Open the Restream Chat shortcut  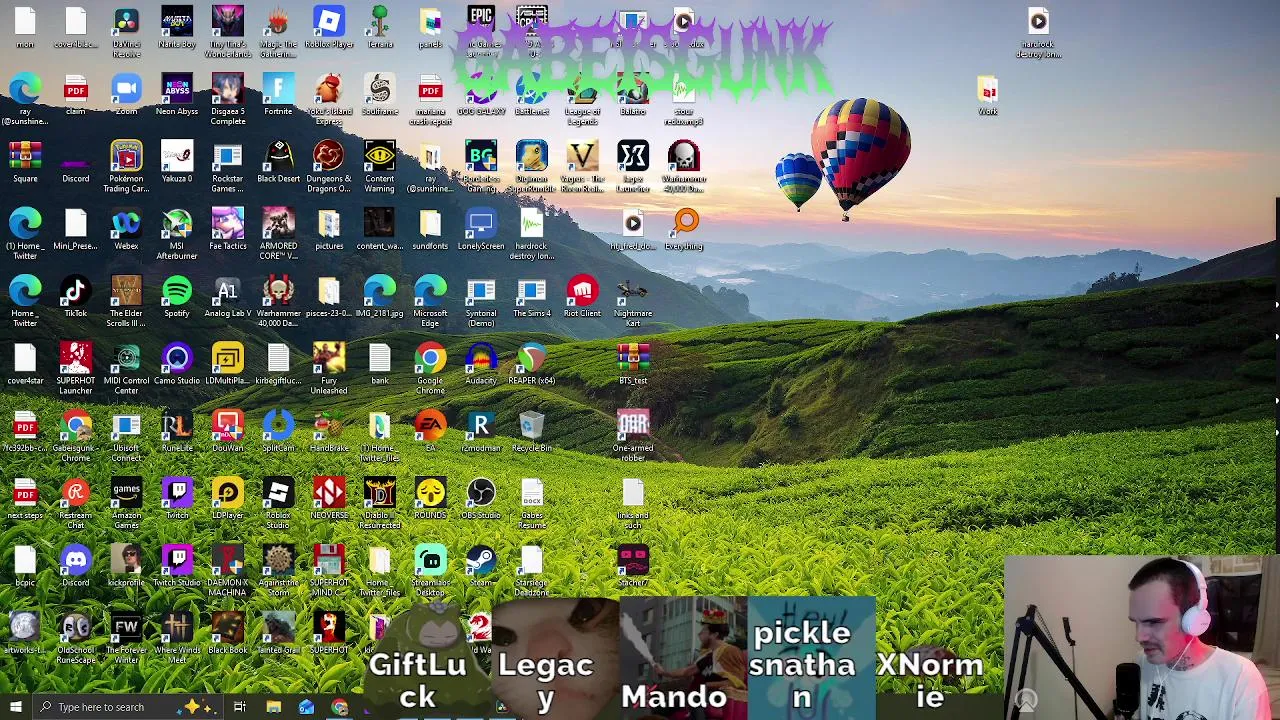76,503
